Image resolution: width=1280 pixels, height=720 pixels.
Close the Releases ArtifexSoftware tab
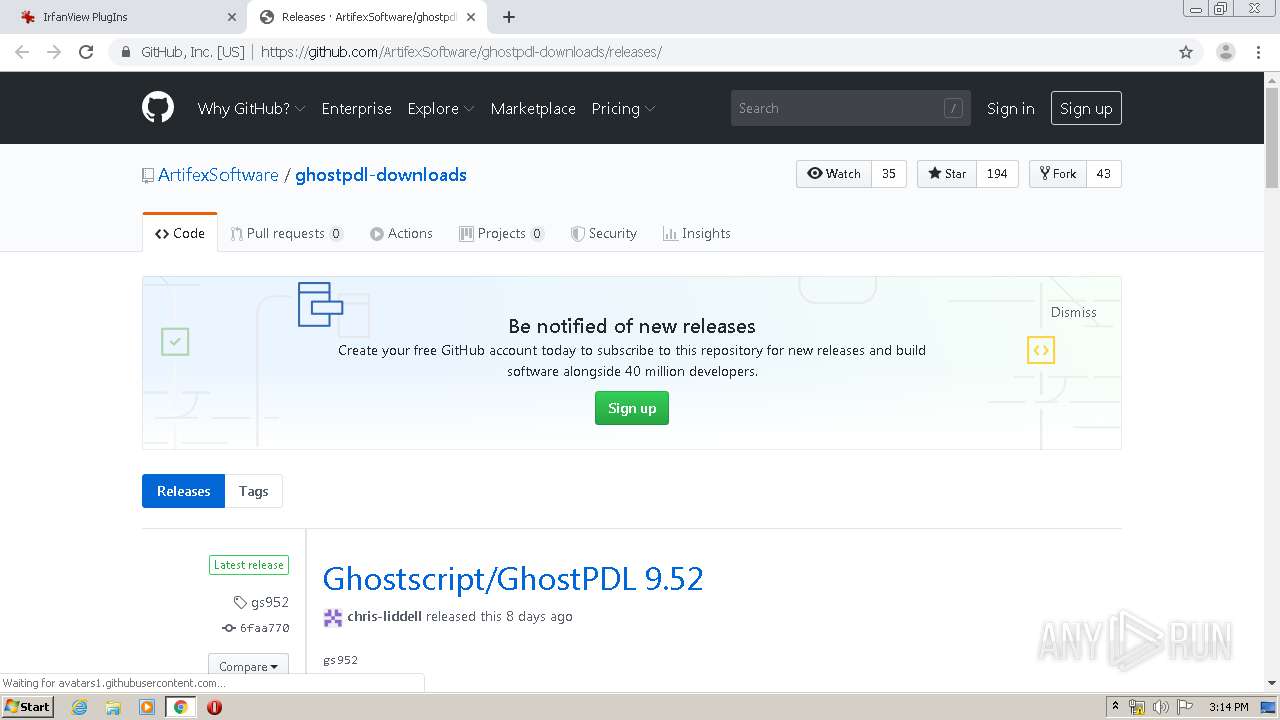471,17
